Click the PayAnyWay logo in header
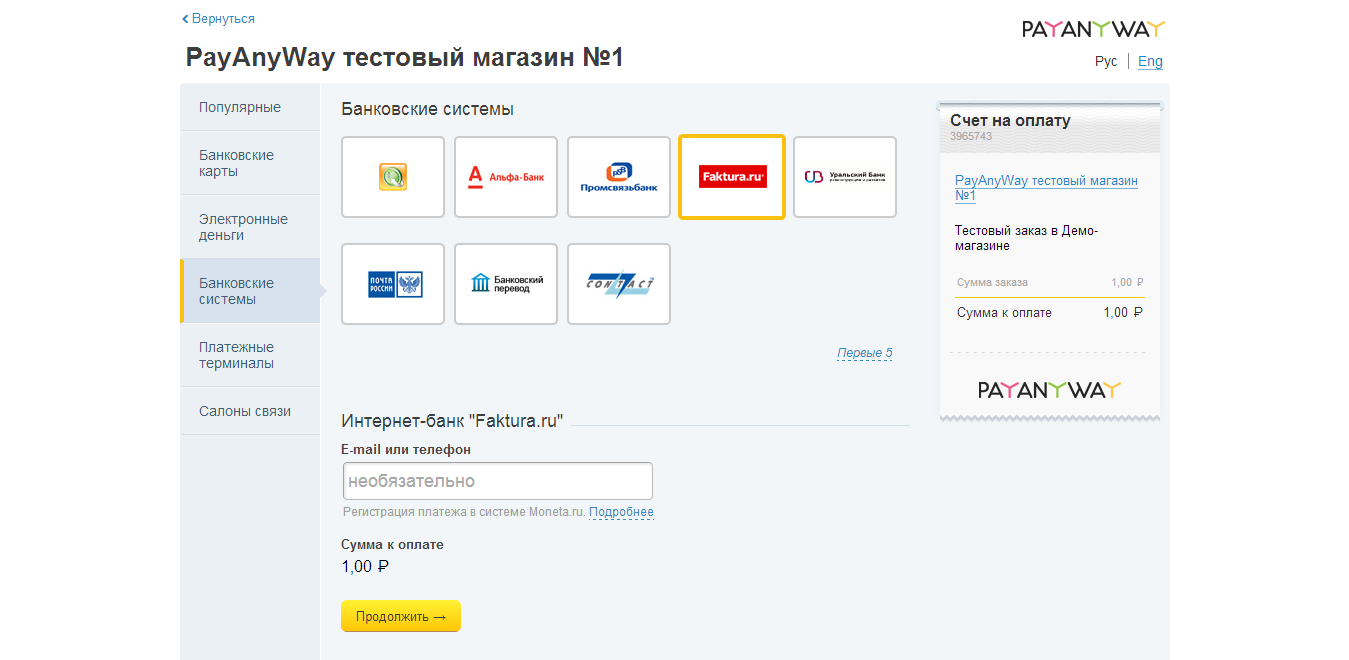1349x660 pixels. (x=1093, y=29)
